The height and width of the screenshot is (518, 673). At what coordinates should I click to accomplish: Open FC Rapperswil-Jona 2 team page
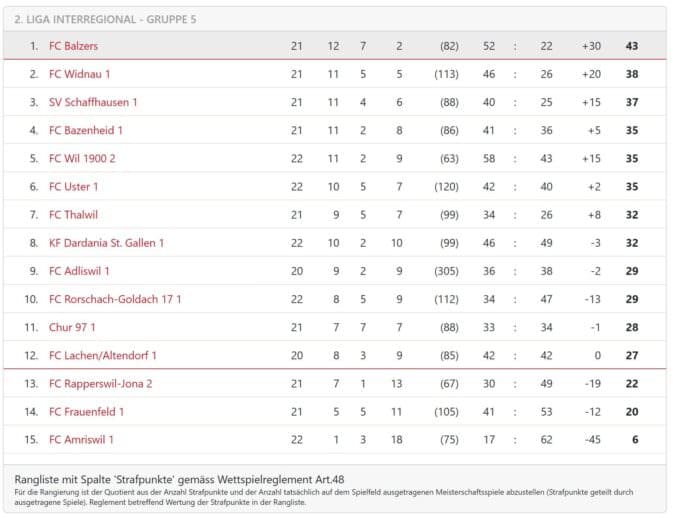tap(100, 383)
